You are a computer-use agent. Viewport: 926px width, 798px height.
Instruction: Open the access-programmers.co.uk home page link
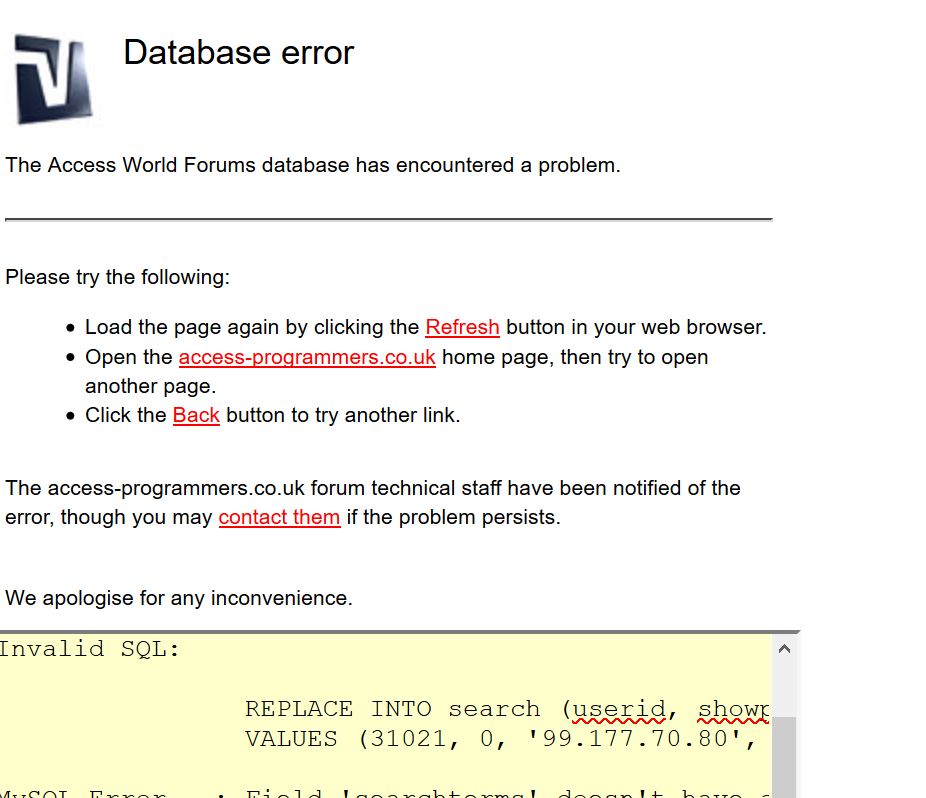coord(307,357)
